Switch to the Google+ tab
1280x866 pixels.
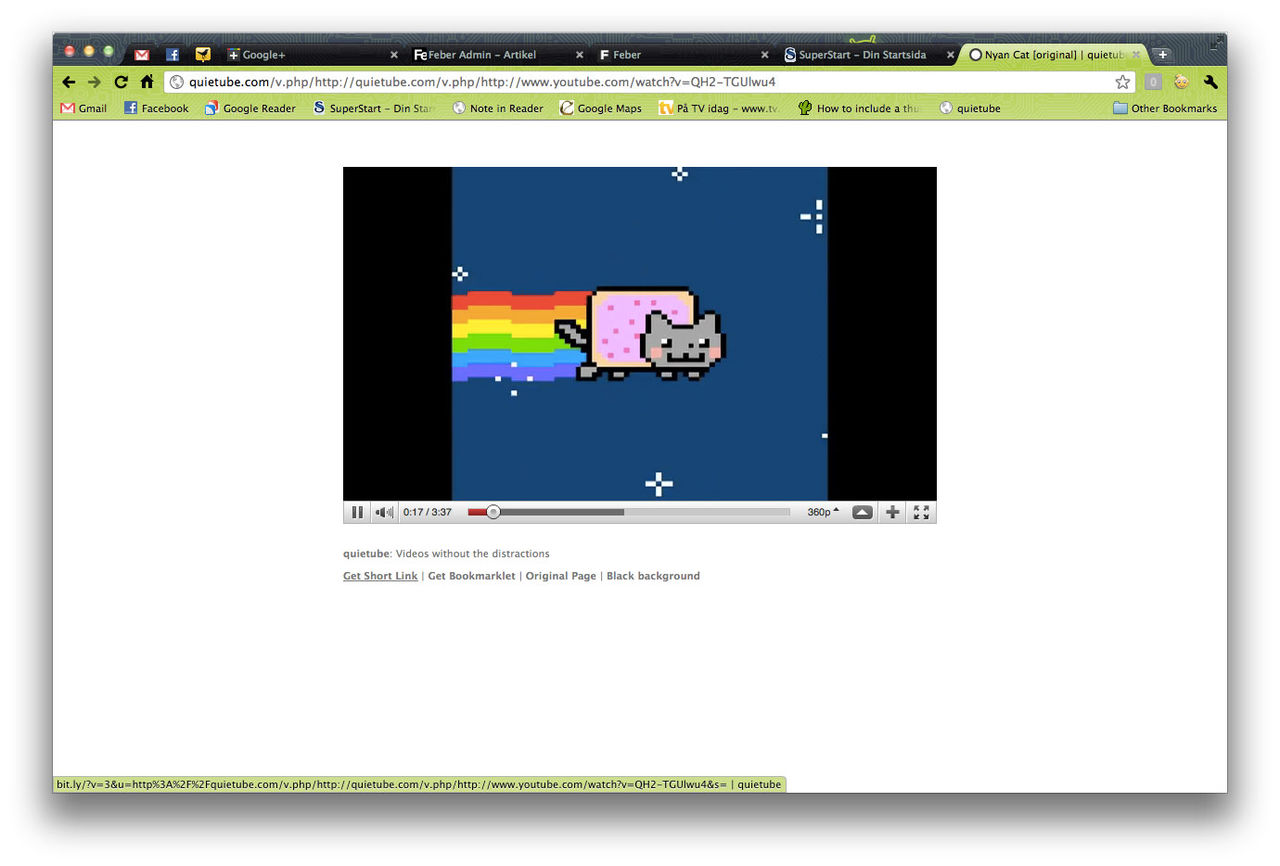[300, 55]
